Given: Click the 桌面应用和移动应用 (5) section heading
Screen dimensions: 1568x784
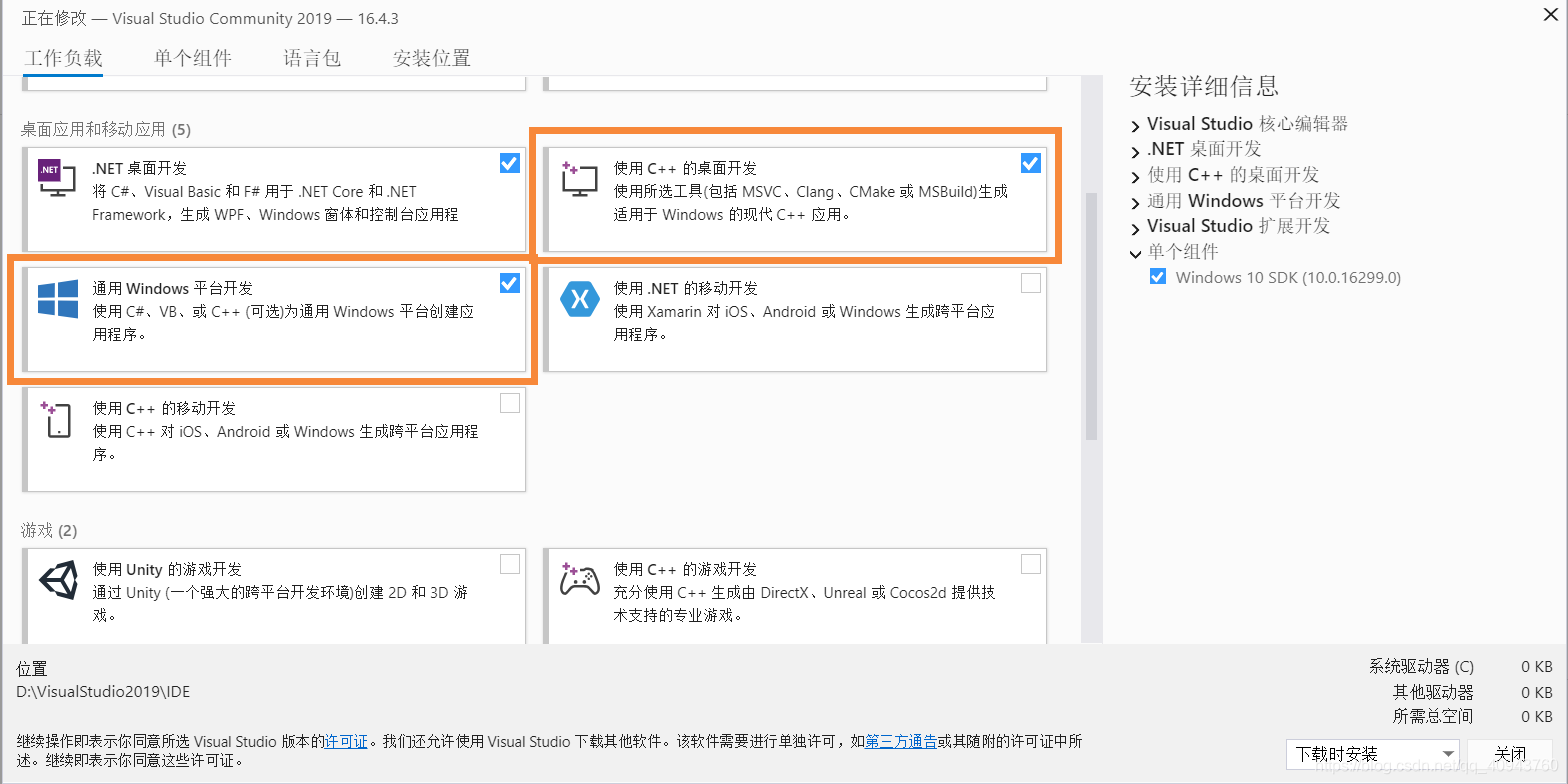Looking at the screenshot, I should coord(106,129).
